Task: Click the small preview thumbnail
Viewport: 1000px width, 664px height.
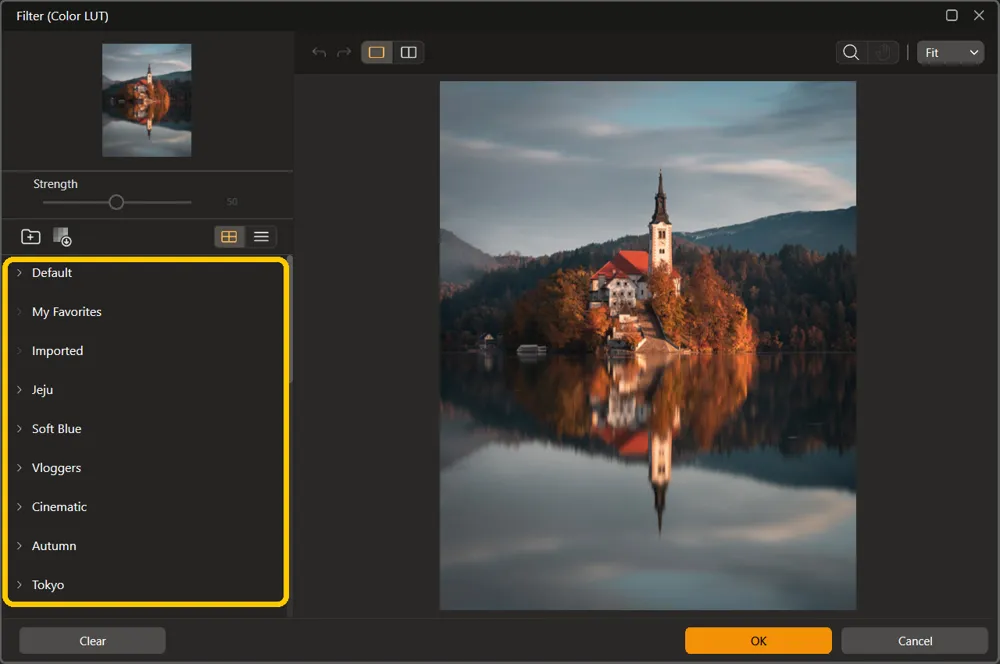Action: point(147,100)
